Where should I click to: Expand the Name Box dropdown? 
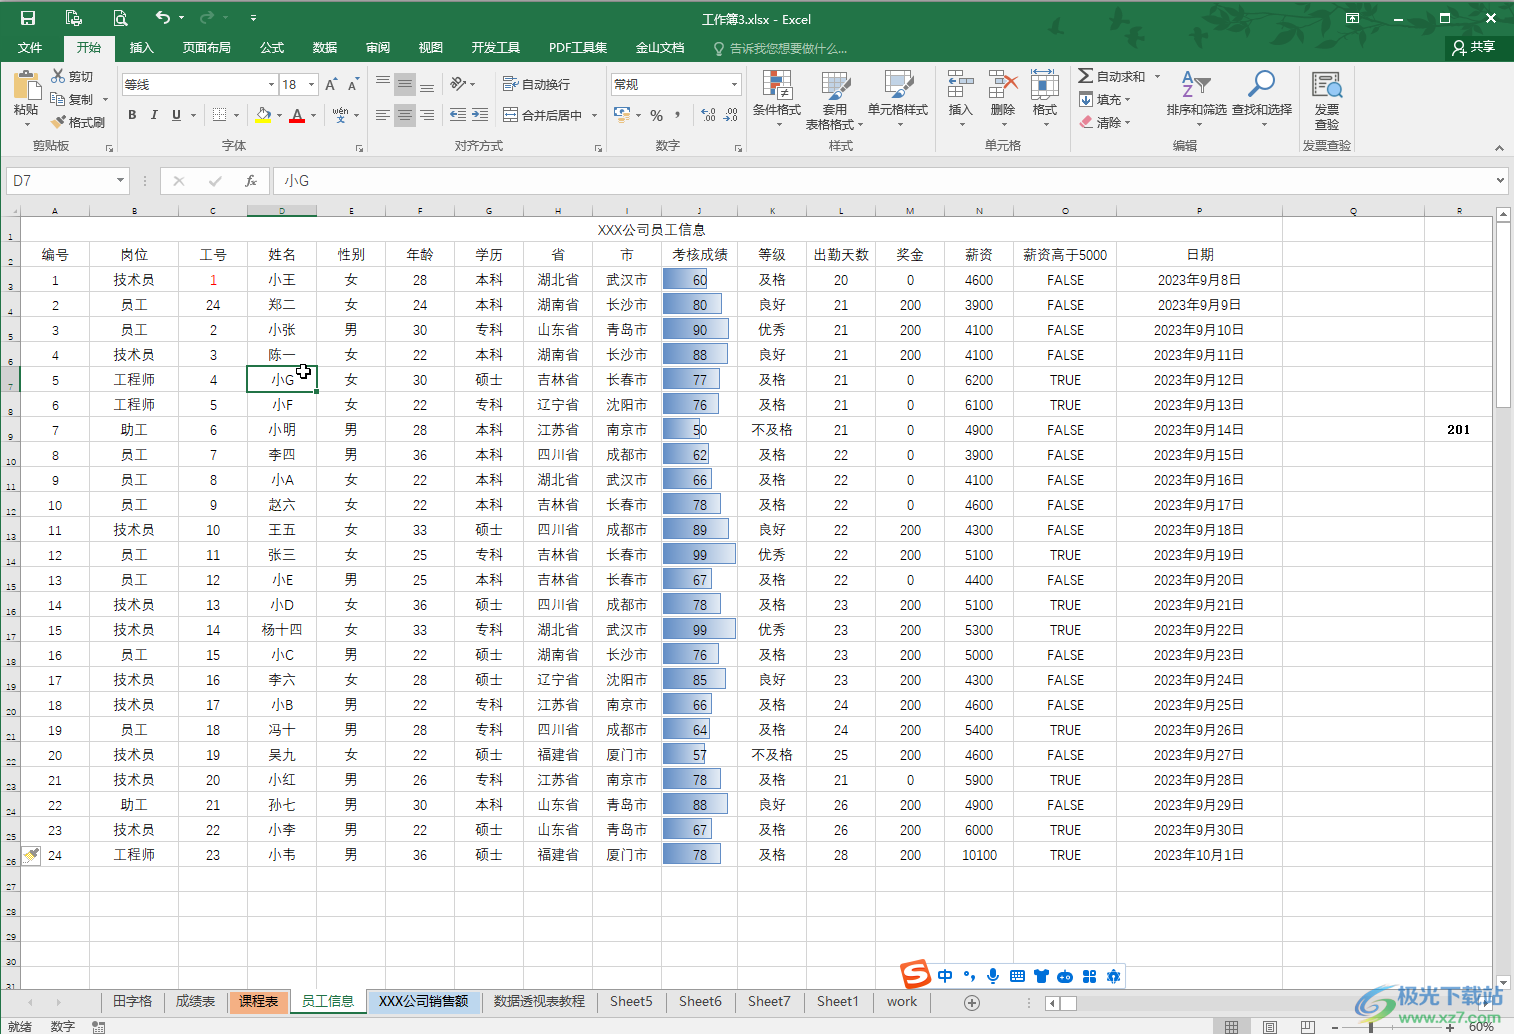coord(120,181)
